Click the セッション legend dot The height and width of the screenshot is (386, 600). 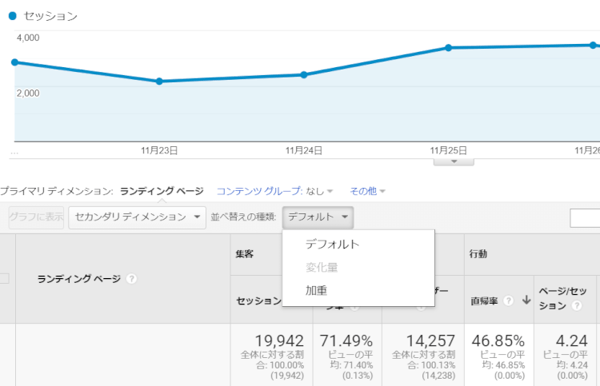click(13, 16)
